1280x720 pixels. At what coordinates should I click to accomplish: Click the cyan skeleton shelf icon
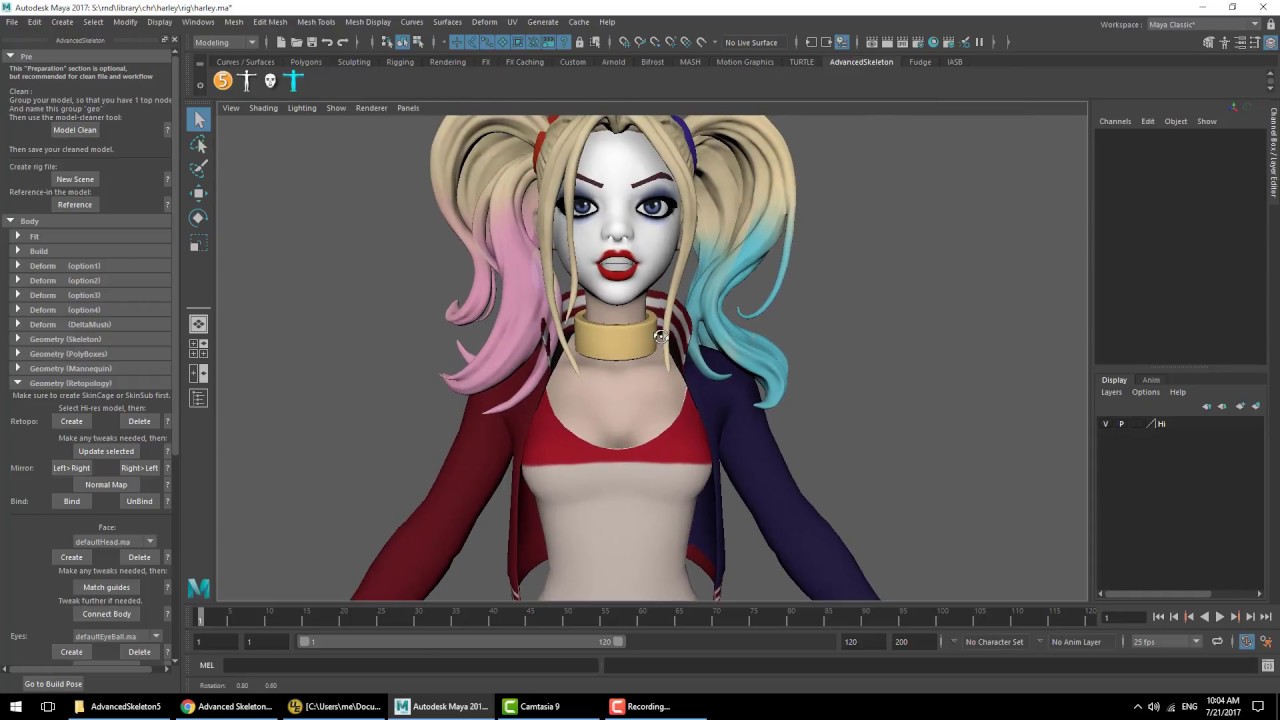tap(294, 81)
